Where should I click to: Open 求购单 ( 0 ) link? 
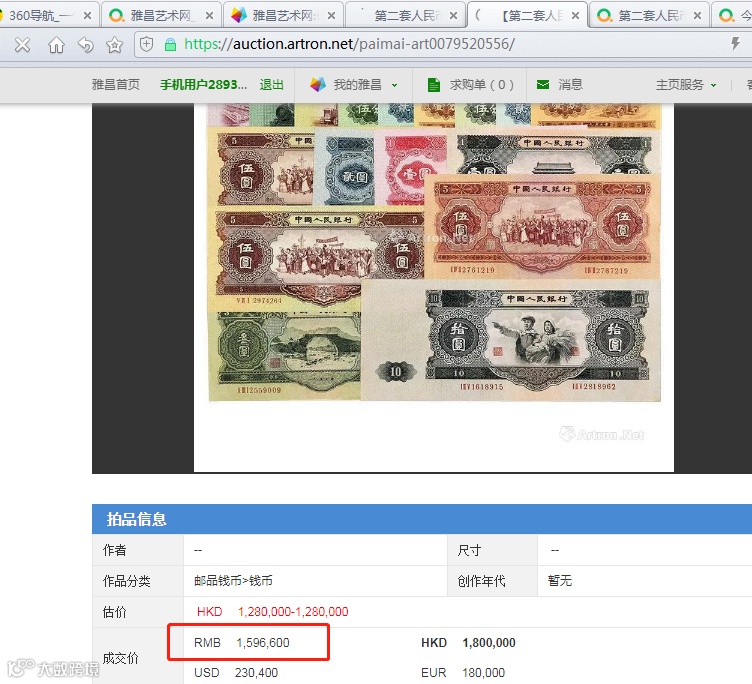point(482,85)
